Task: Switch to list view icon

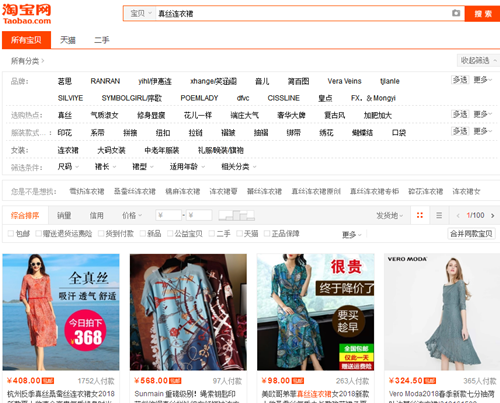Action: tap(439, 215)
